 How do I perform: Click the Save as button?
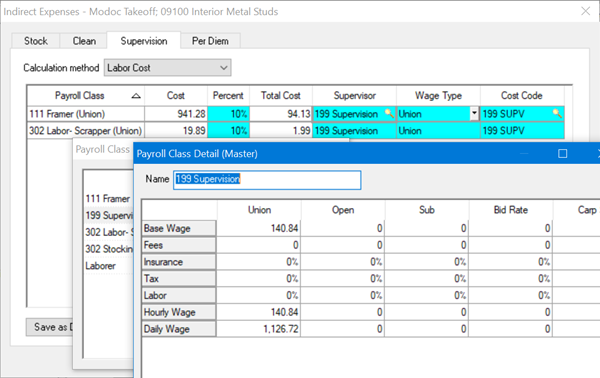point(50,327)
